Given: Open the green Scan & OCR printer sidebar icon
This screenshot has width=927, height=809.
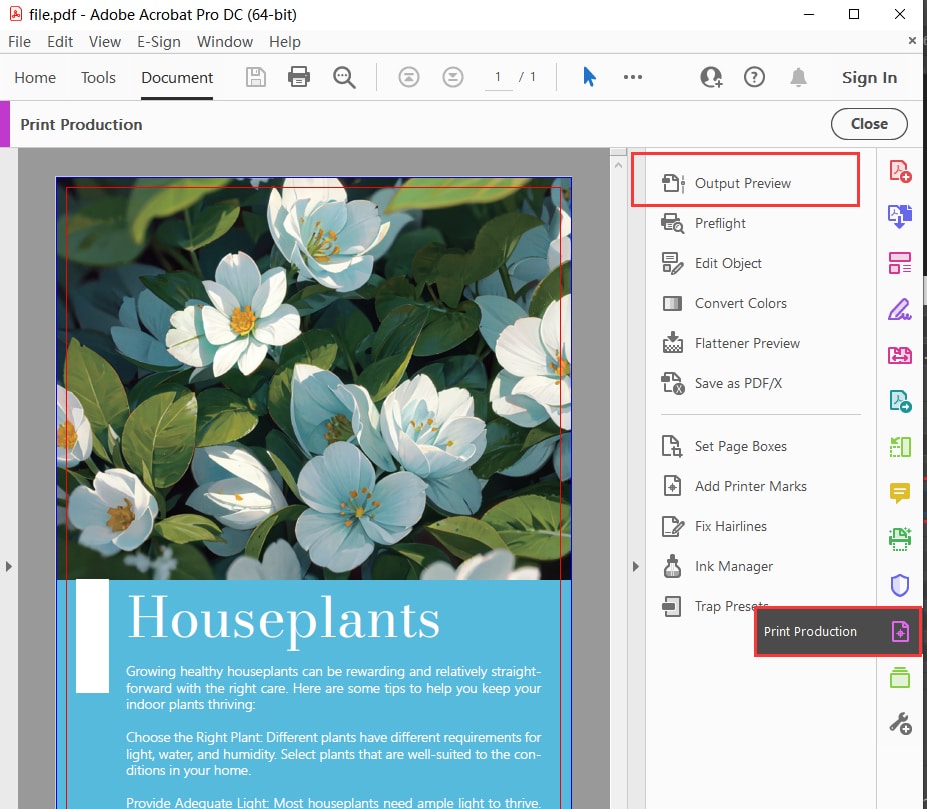Looking at the screenshot, I should (900, 539).
